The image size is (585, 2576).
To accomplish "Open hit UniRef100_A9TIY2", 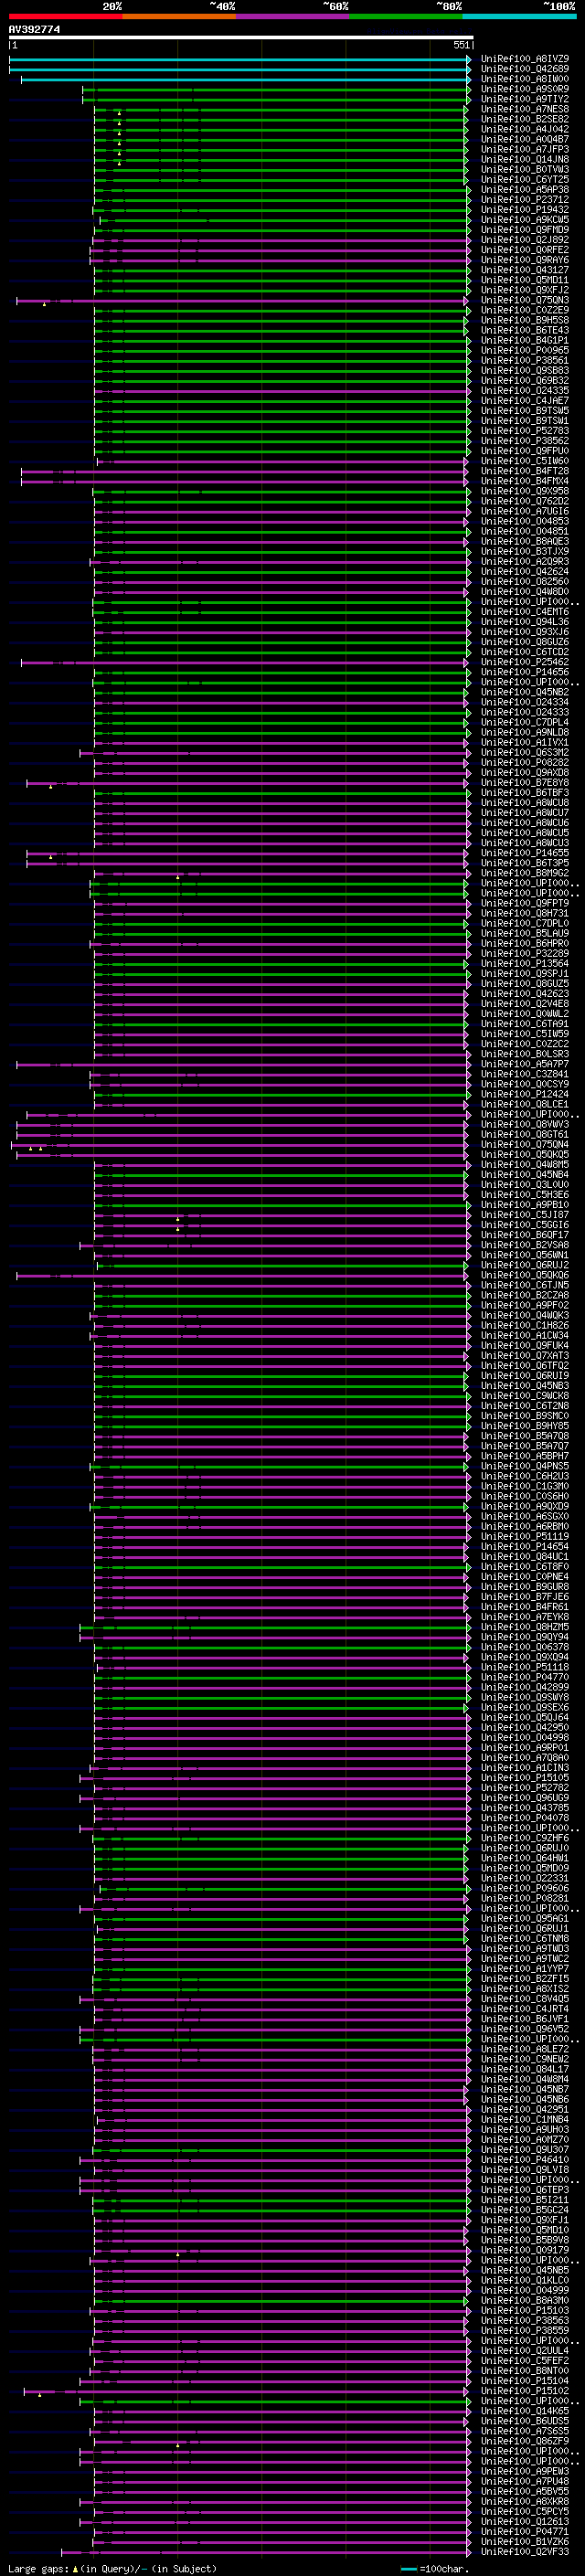I will [525, 99].
